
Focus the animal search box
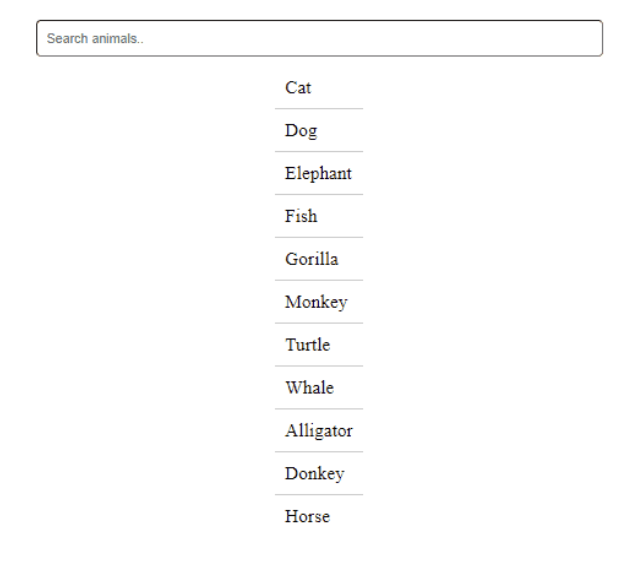[319, 38]
